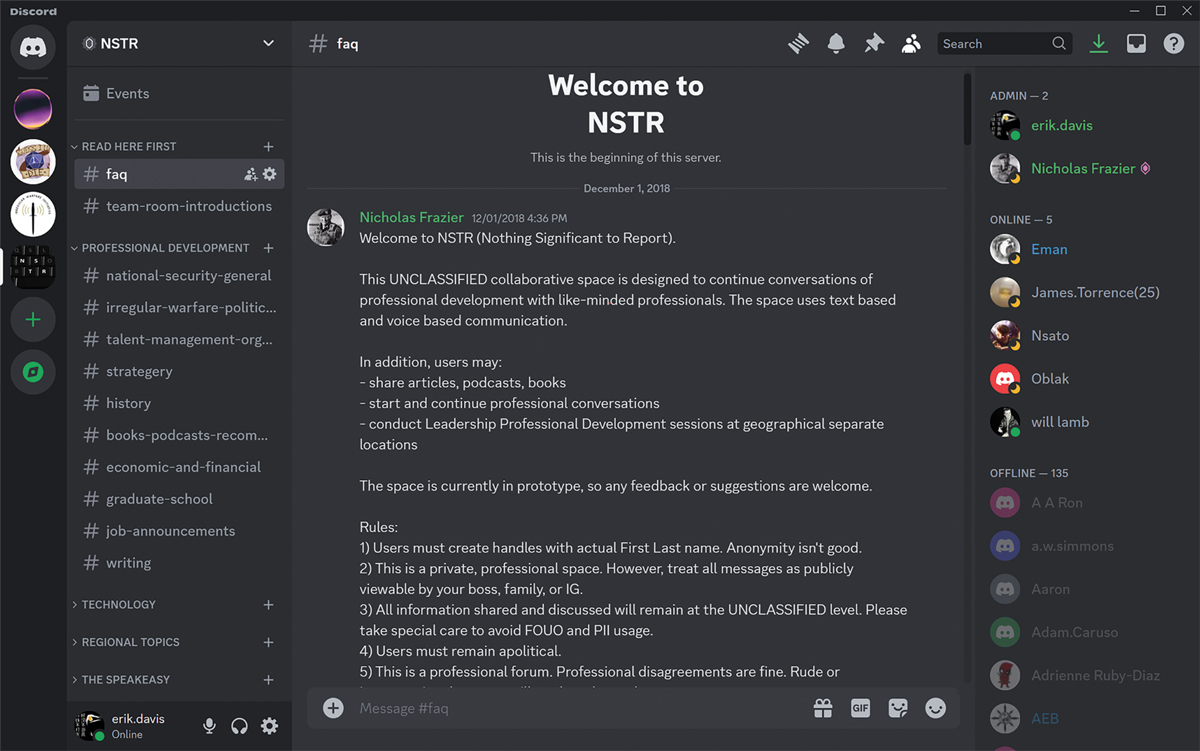Open member will lamb profile
1200x751 pixels.
pyautogui.click(x=1084, y=422)
